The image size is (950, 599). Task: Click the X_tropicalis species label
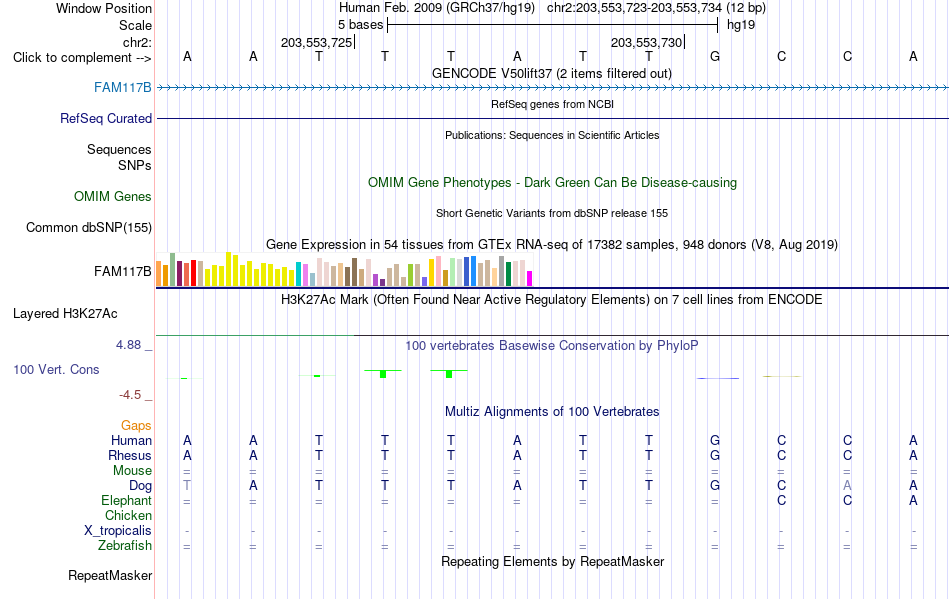click(x=118, y=531)
